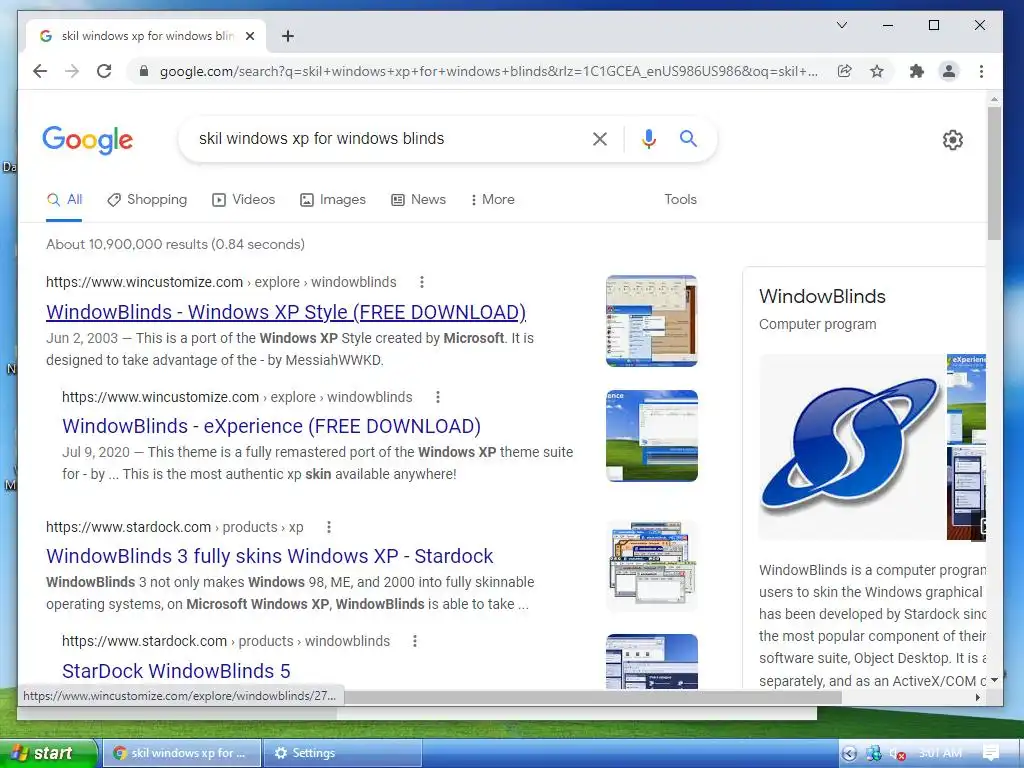Open options for StarDock WindowBlinds 5 result
This screenshot has height=768, width=1024.
click(414, 641)
